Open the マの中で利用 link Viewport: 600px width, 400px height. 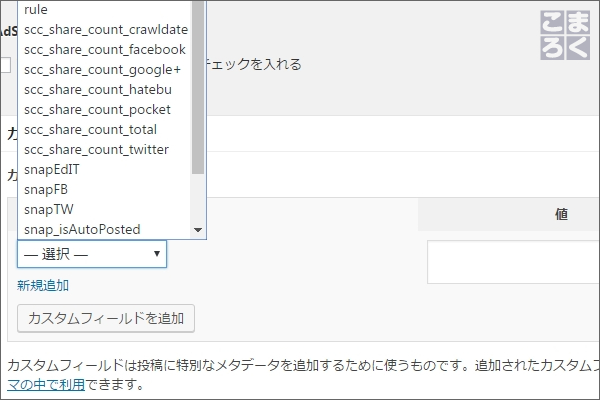[46, 384]
